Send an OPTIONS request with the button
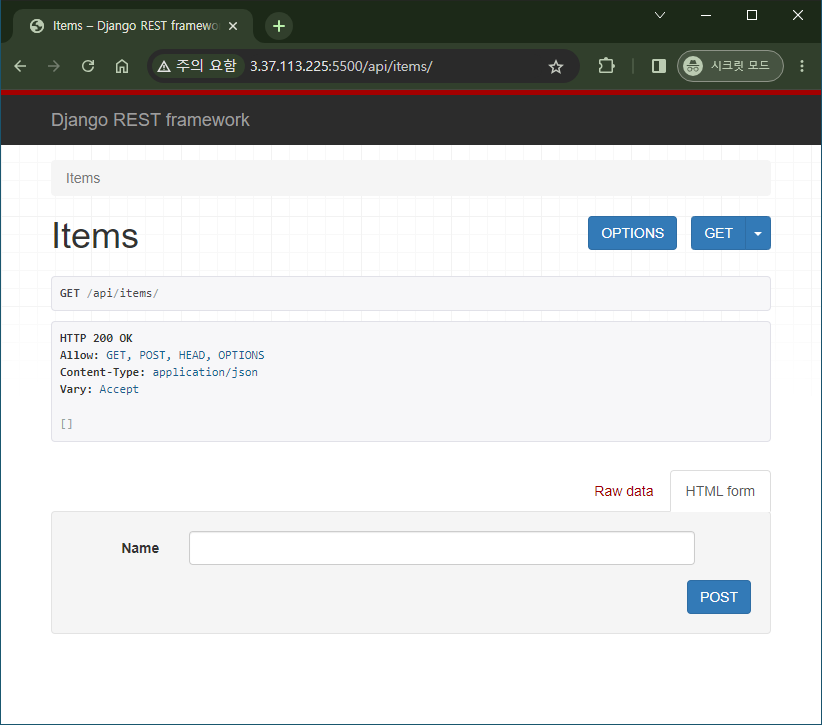822x725 pixels. 632,233
